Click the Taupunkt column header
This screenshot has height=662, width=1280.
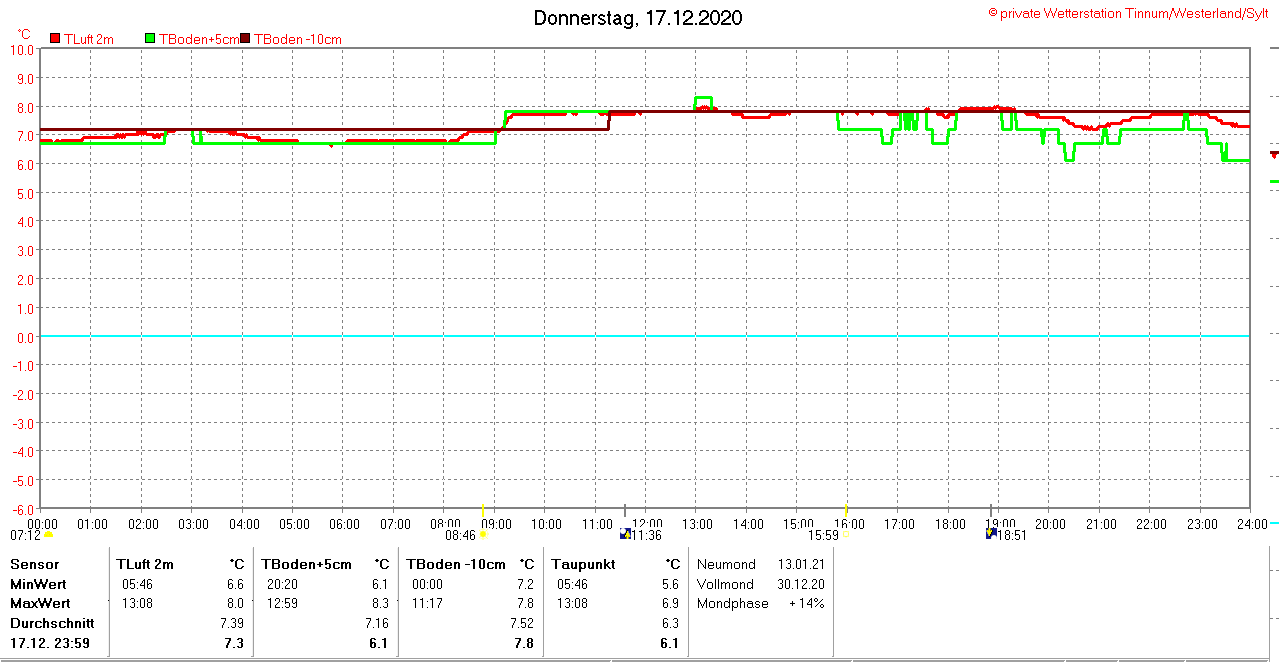point(582,564)
